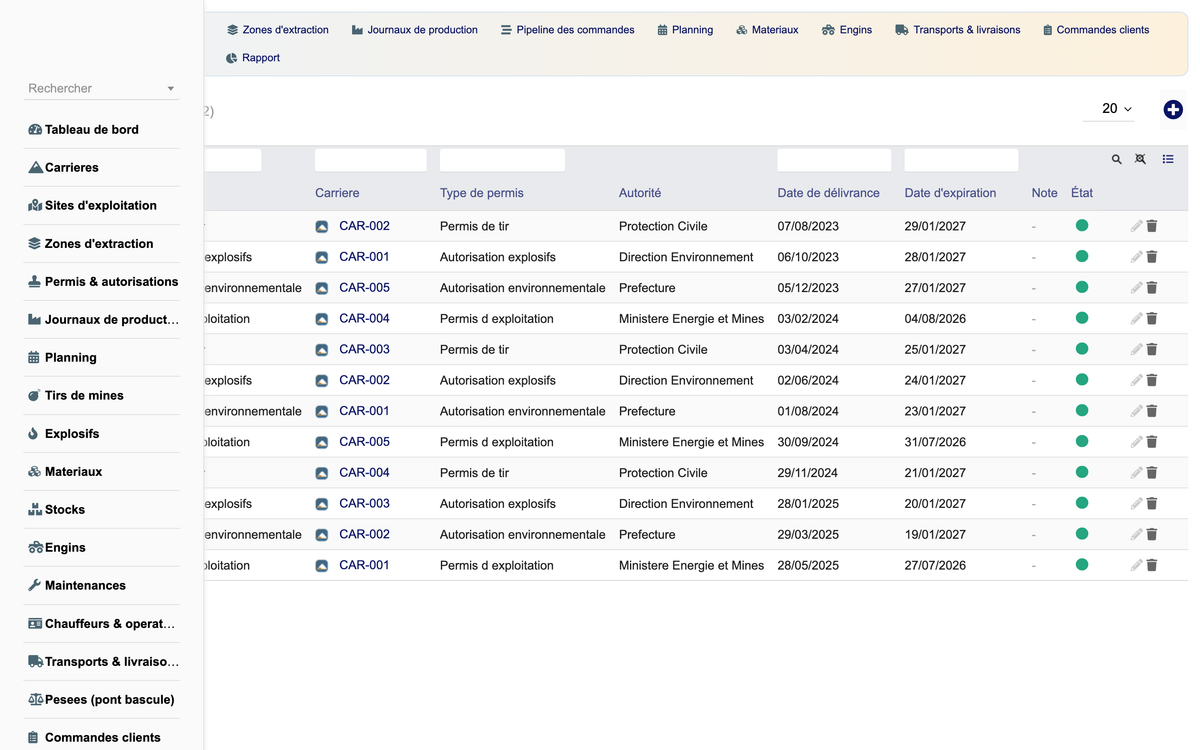Delete the permit expiring 27/01/2027
The image size is (1200, 750).
click(1152, 288)
